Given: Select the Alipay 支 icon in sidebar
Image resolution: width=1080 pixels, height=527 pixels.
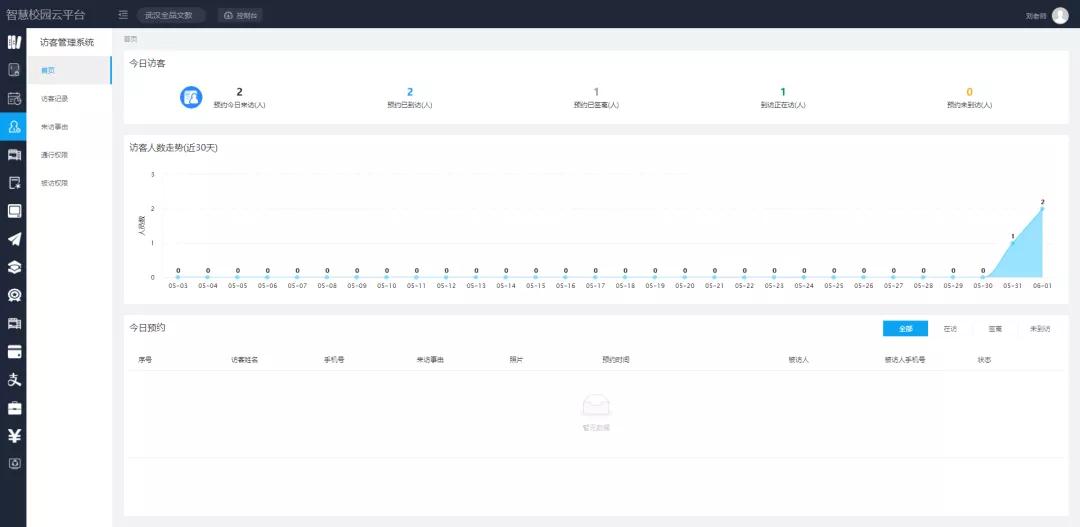Looking at the screenshot, I should pyautogui.click(x=13, y=380).
